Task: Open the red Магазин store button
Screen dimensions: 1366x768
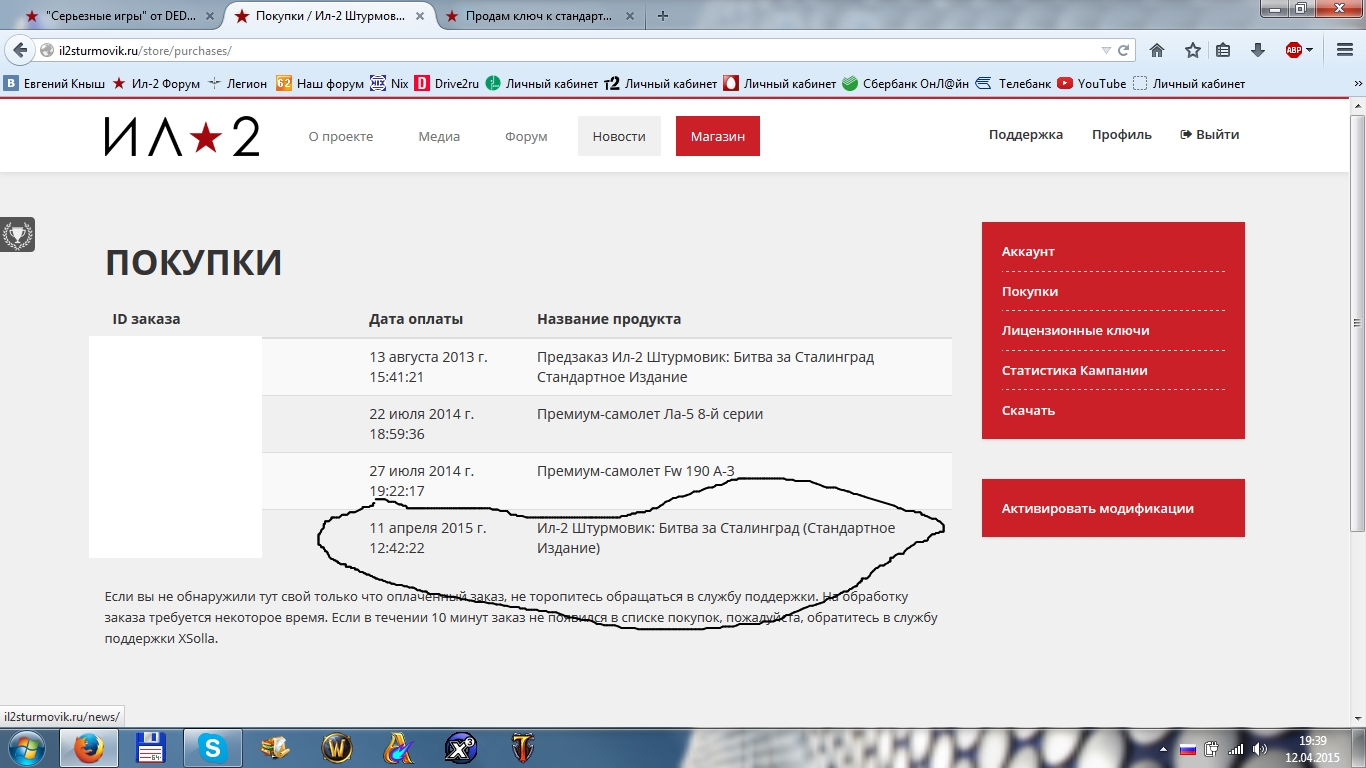Action: click(x=718, y=136)
